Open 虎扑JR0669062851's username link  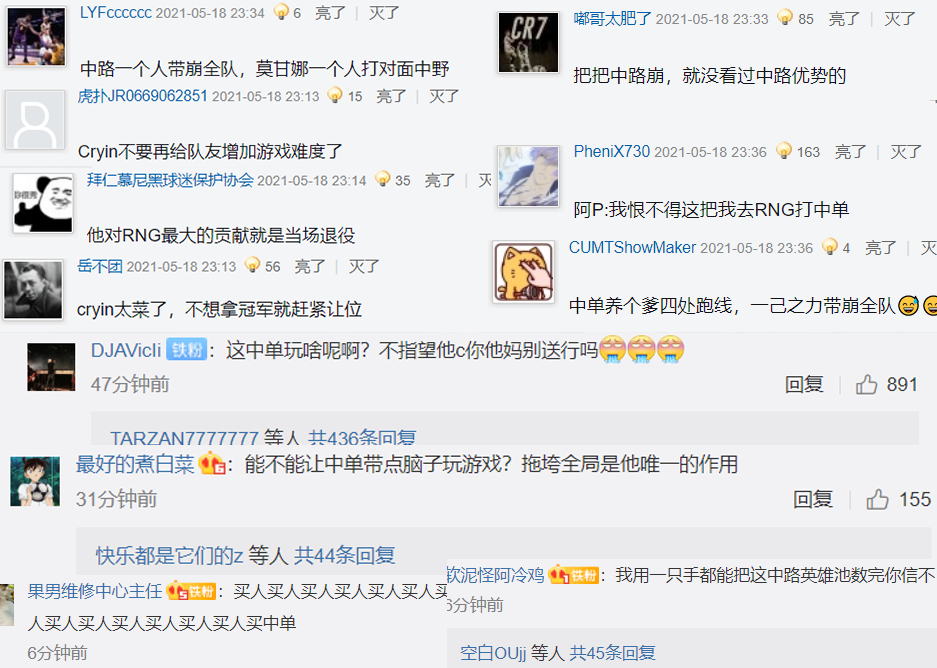click(x=142, y=96)
